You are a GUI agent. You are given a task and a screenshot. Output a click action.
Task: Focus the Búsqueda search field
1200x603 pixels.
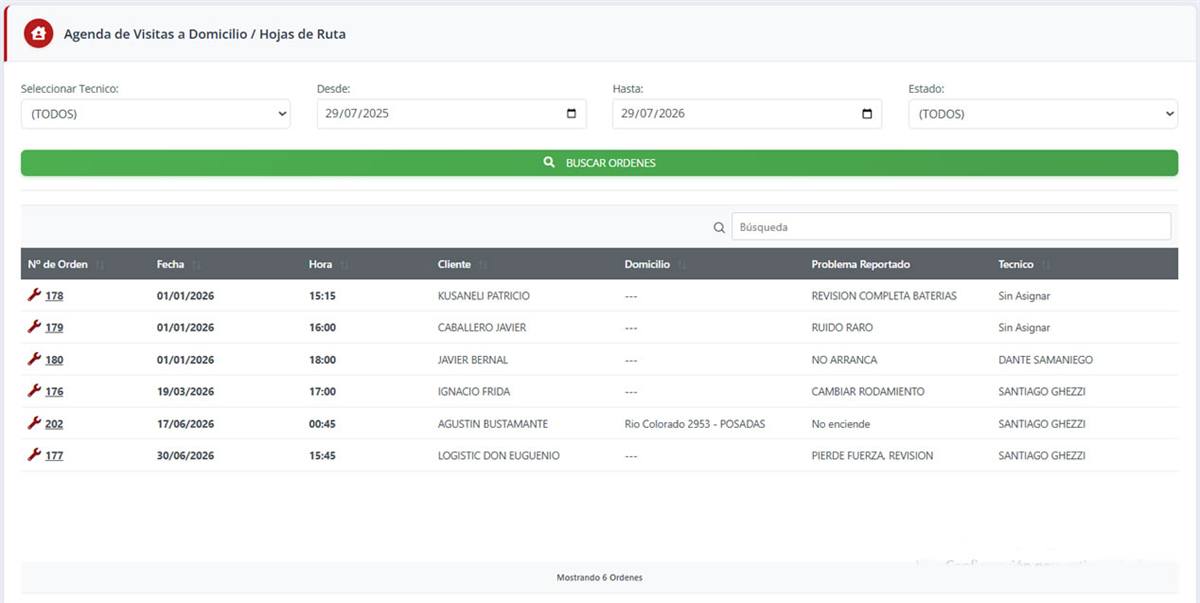pos(951,227)
